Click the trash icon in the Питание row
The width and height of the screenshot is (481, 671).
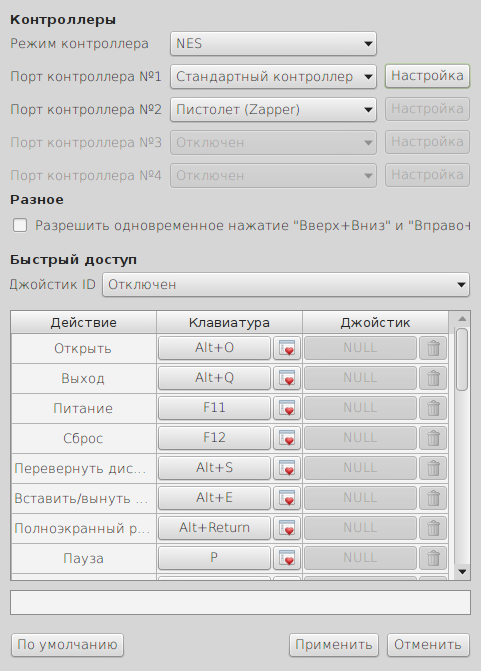(x=433, y=408)
